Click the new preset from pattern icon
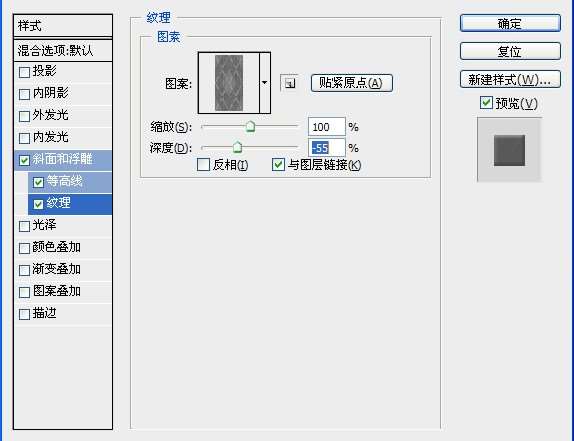This screenshot has width=574, height=441. pyautogui.click(x=290, y=83)
